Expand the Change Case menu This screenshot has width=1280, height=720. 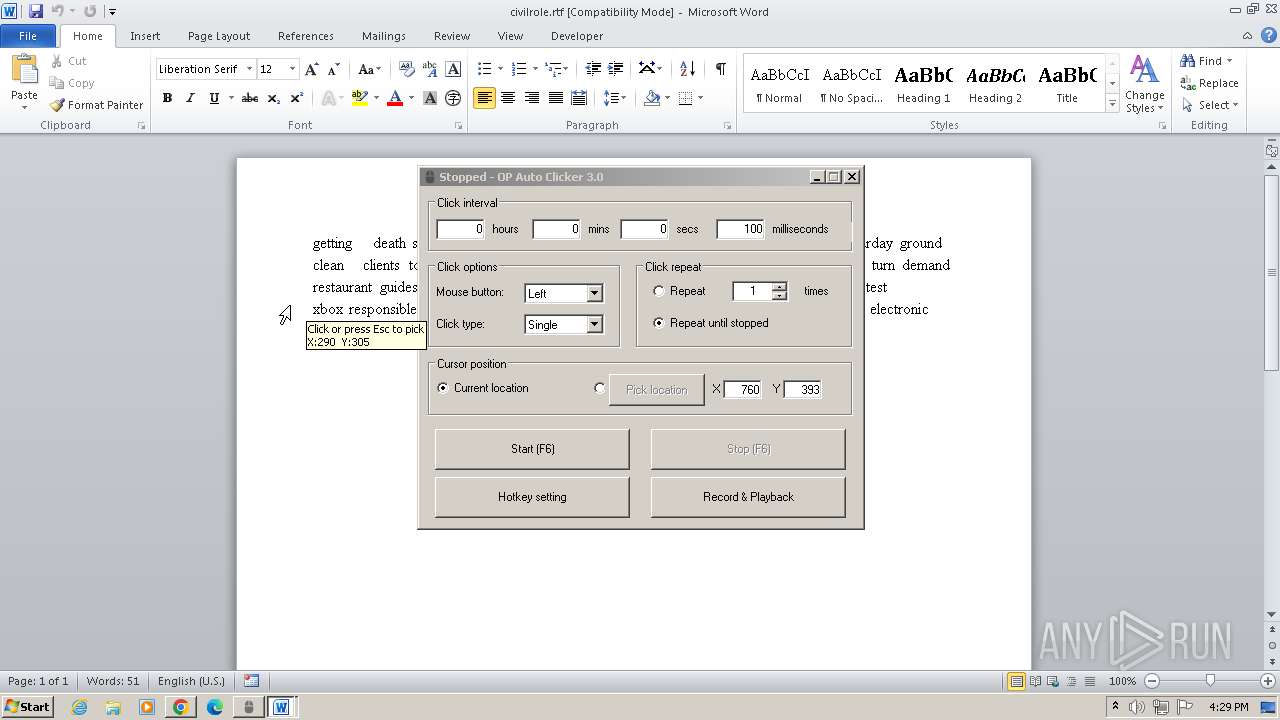coord(369,69)
